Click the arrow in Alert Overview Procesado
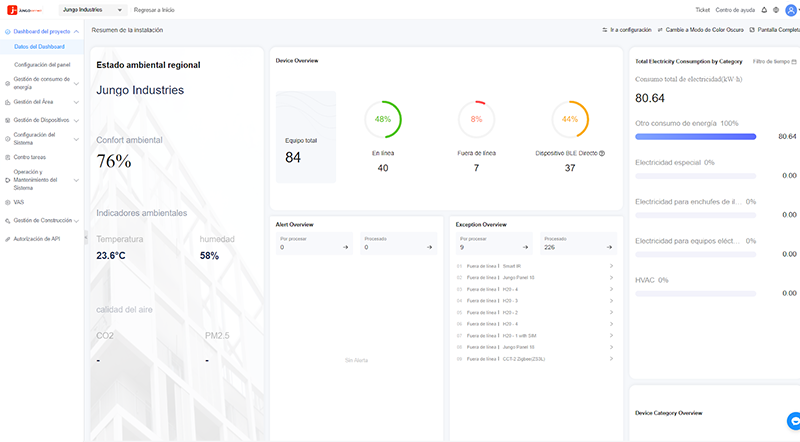The width and height of the screenshot is (800, 442). coord(429,247)
